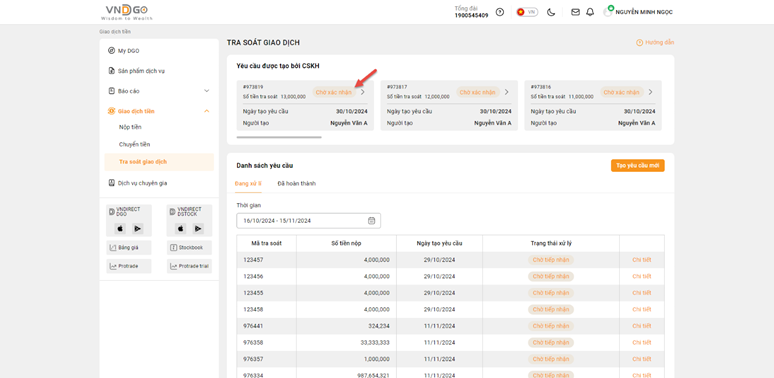
Task: Click the VNDGO logo
Action: [126, 12]
